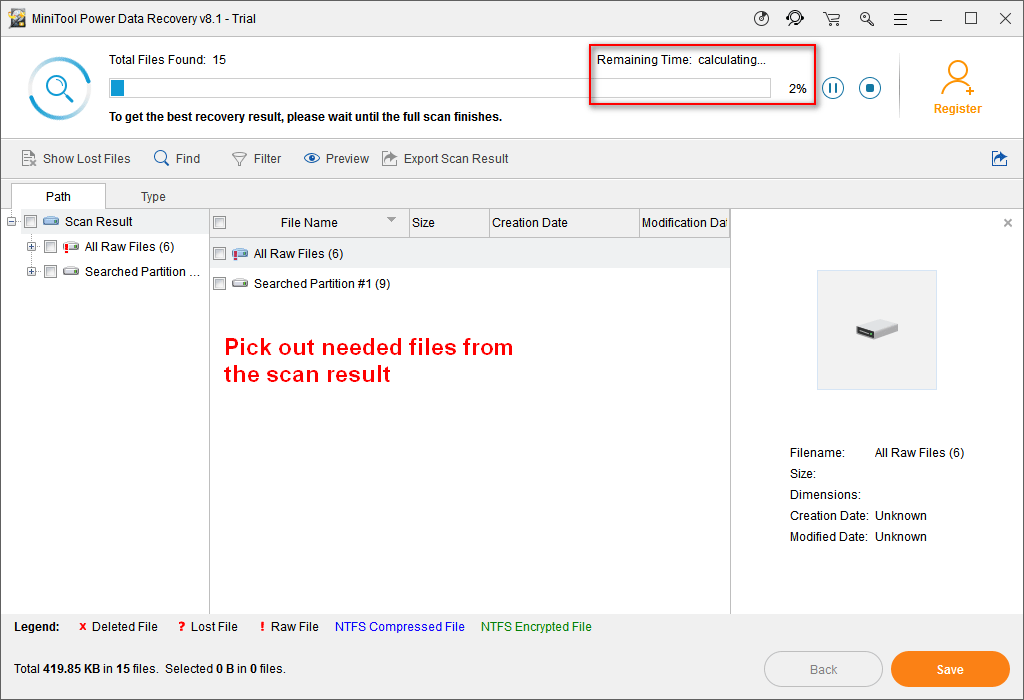This screenshot has height=700, width=1024.
Task: Open the support headset icon
Action: [795, 18]
